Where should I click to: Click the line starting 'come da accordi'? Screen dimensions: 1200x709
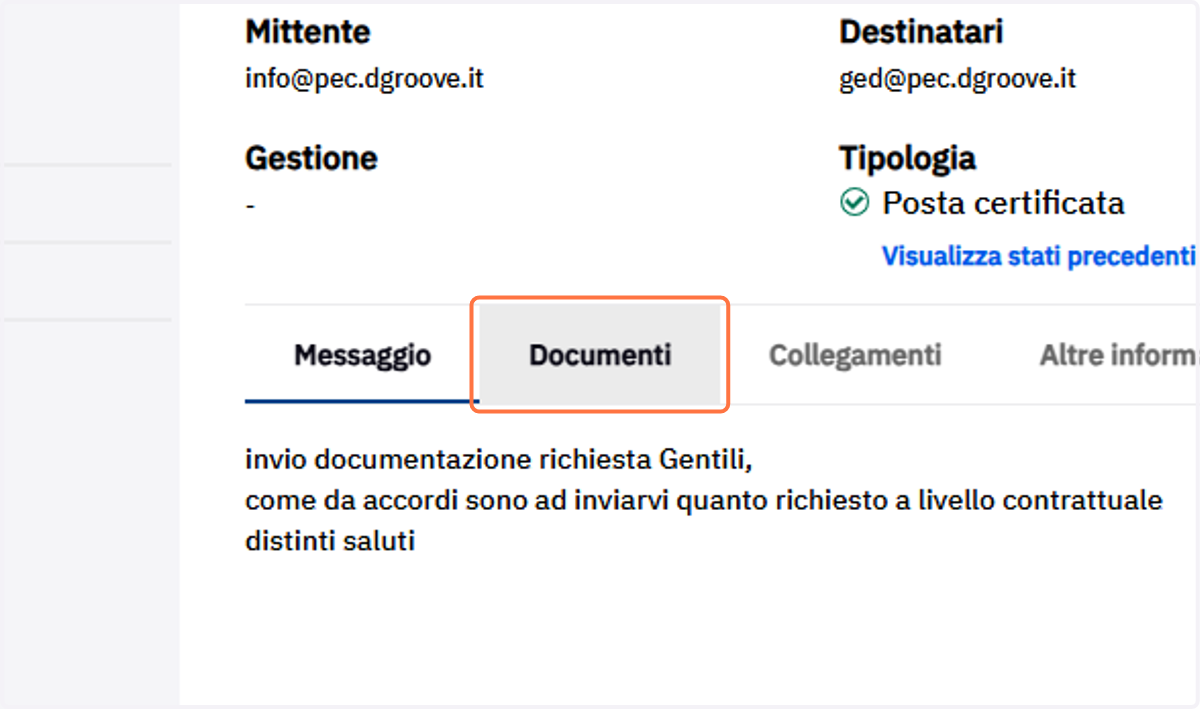coord(703,501)
